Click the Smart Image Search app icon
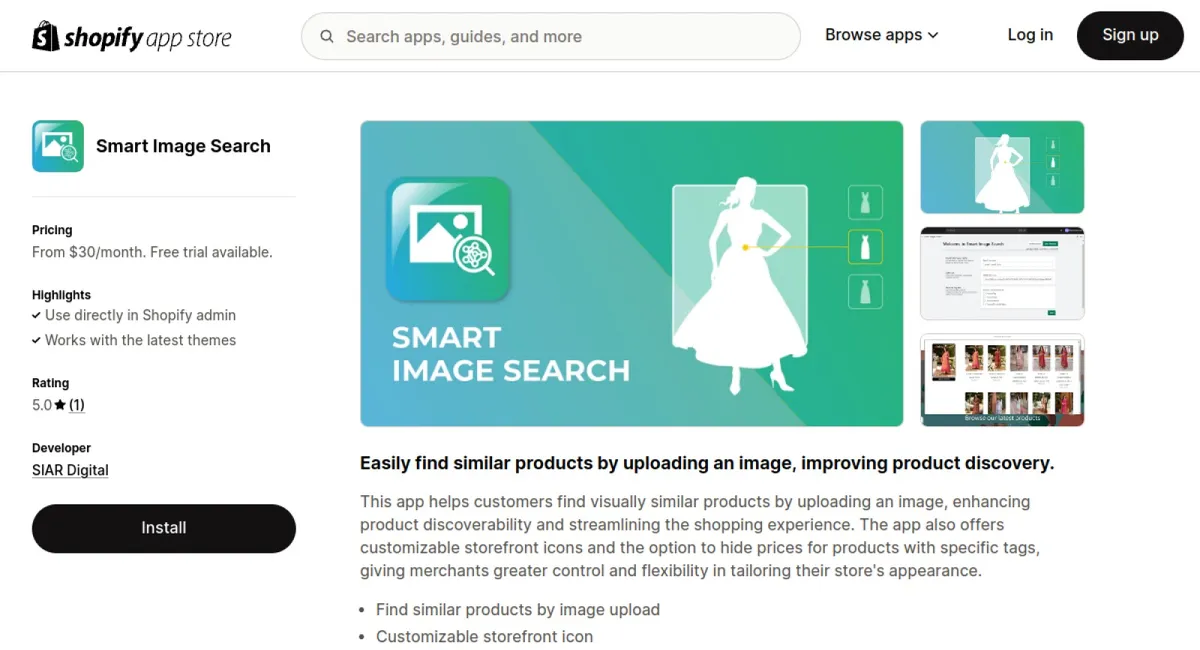Viewport: 1200px width, 650px height. coord(58,146)
